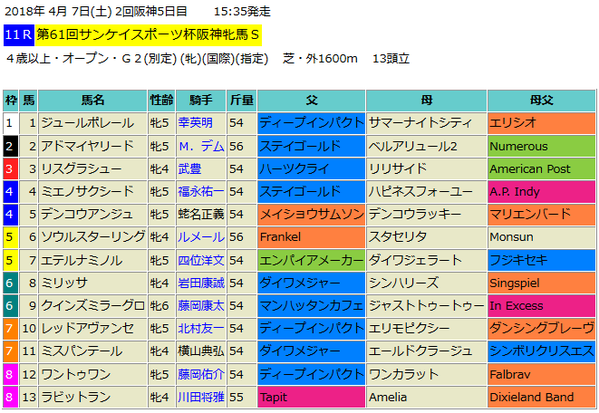Click the 騎手 column header
The width and height of the screenshot is (599, 413).
tap(201, 100)
